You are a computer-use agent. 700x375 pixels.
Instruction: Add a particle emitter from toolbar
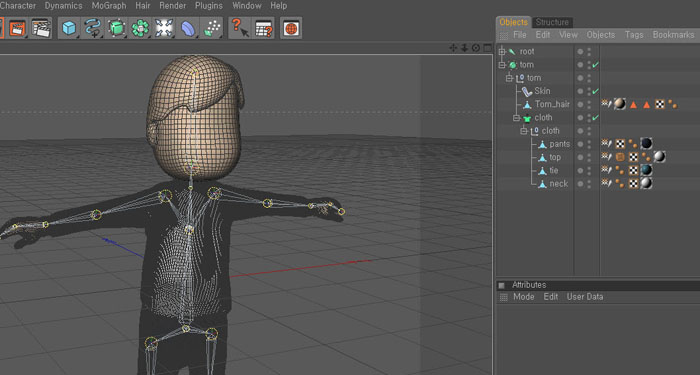(x=212, y=28)
